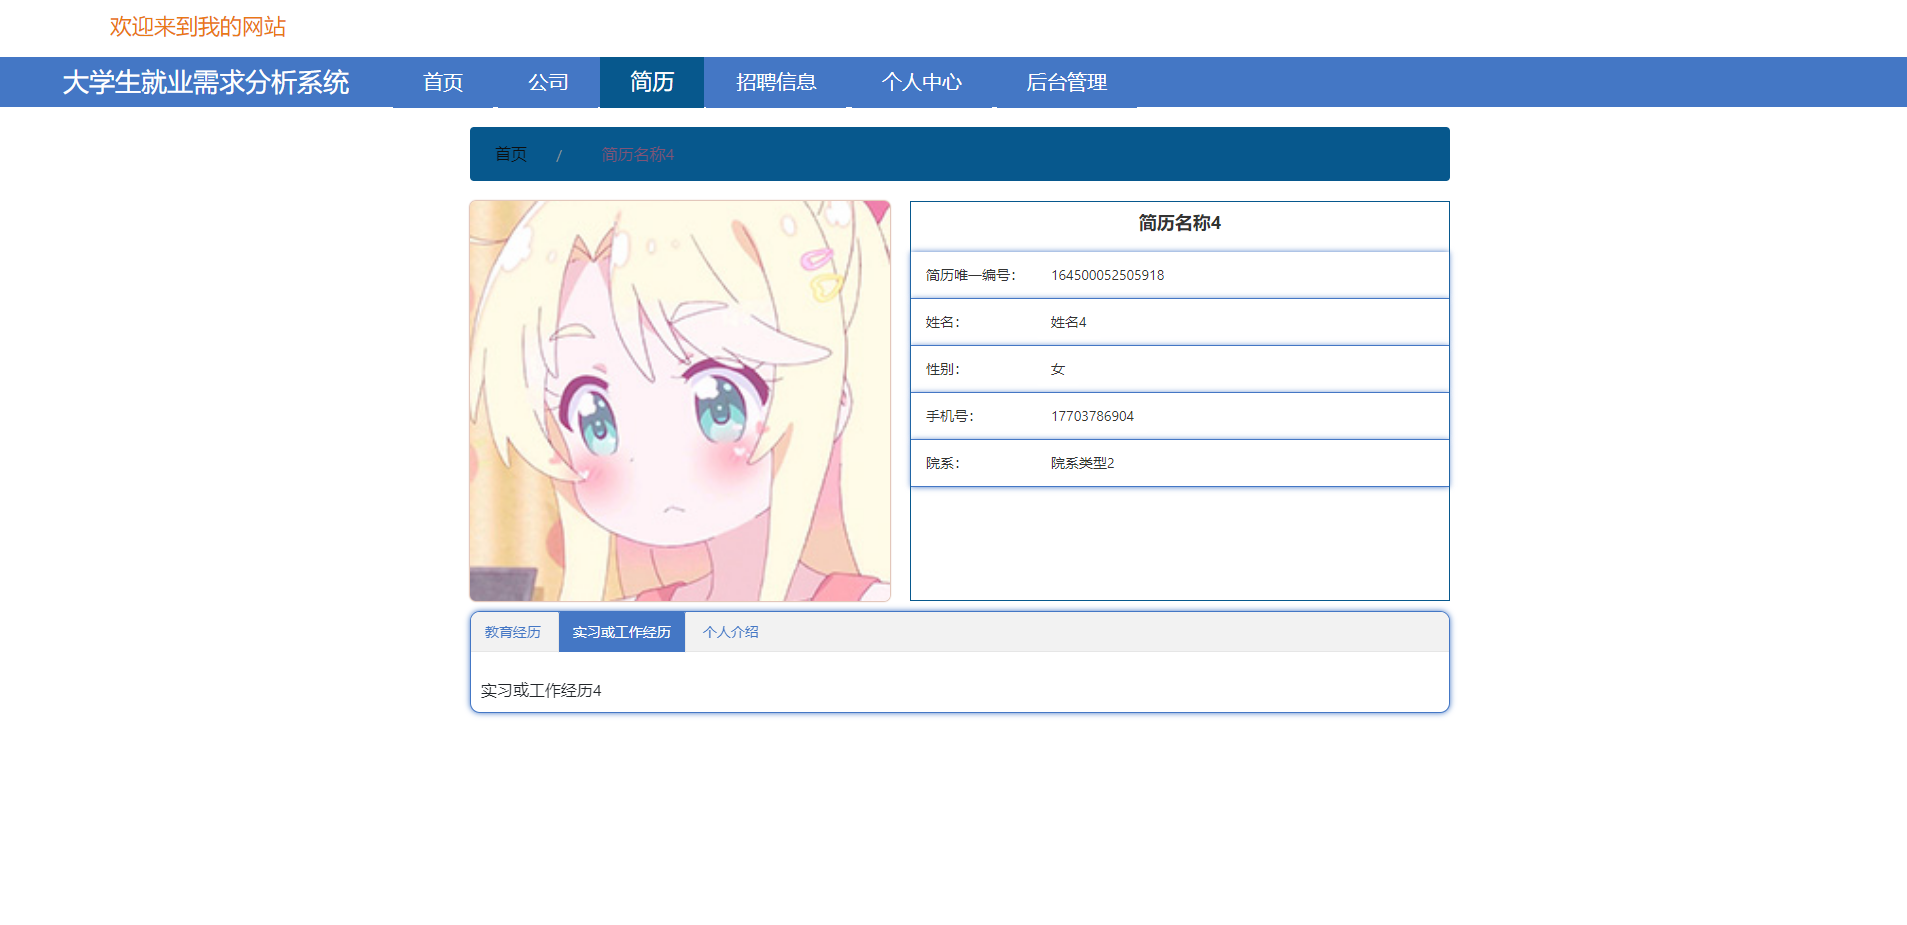Go to 招聘信息 in the navigation bar
Screen dimensions: 1907x925
(x=776, y=82)
